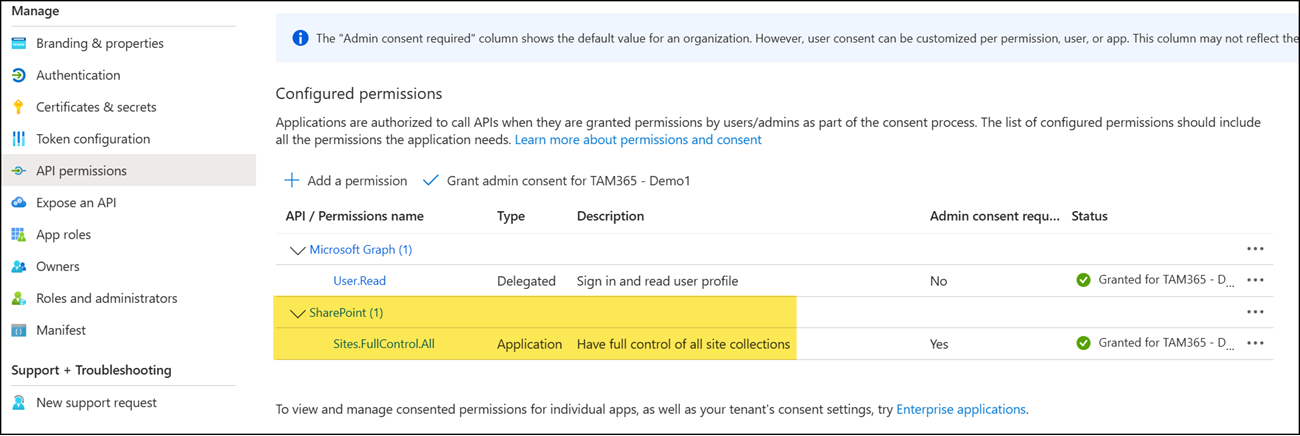This screenshot has height=436, width=1300.
Task: Click the Branding & properties icon
Action: point(18,43)
